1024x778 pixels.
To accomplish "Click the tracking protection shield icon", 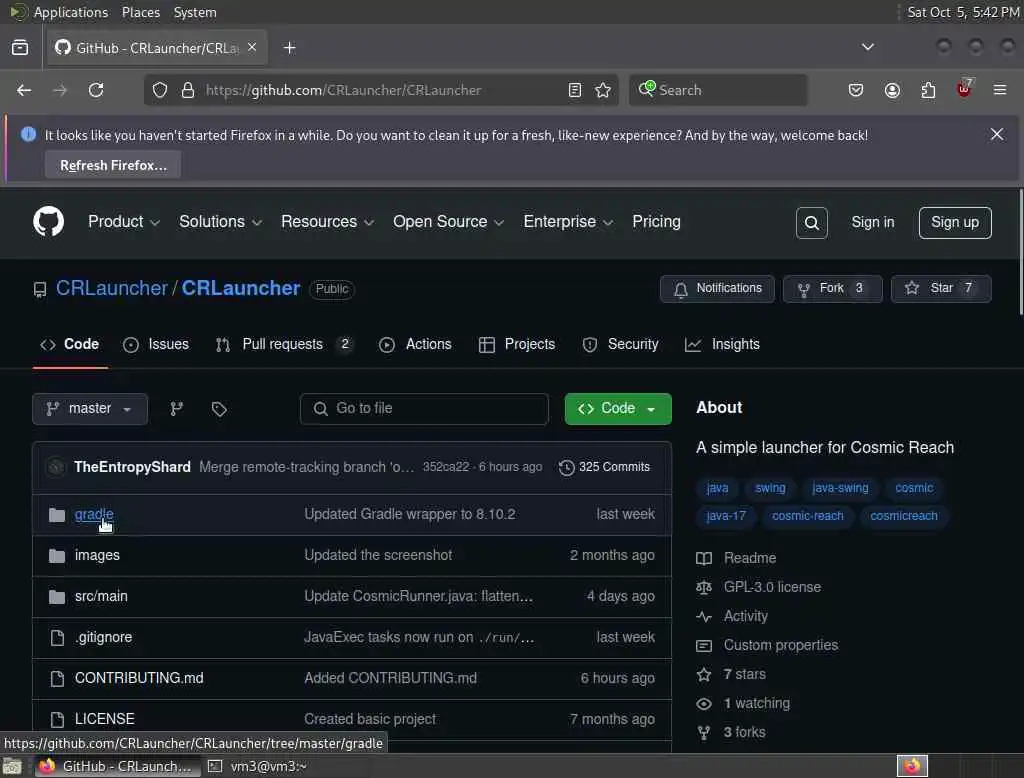I will point(159,90).
